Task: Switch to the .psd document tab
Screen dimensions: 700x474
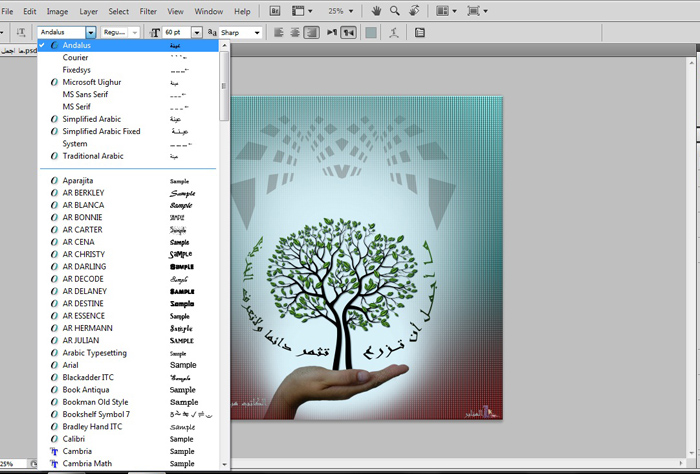Action: 19,50
